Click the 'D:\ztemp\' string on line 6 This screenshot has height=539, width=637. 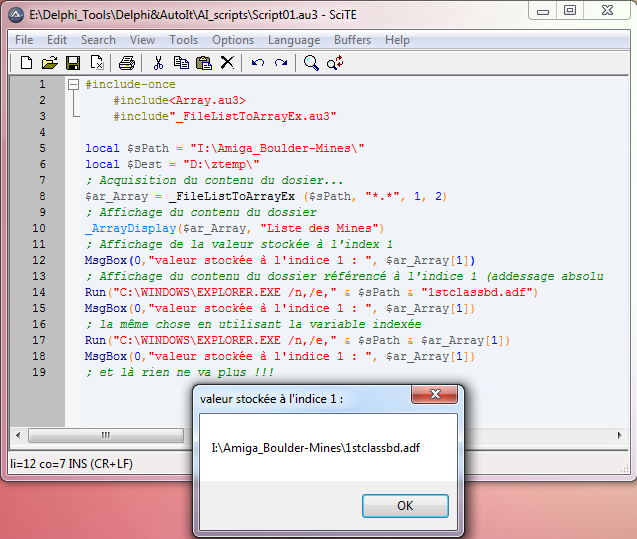click(221, 165)
